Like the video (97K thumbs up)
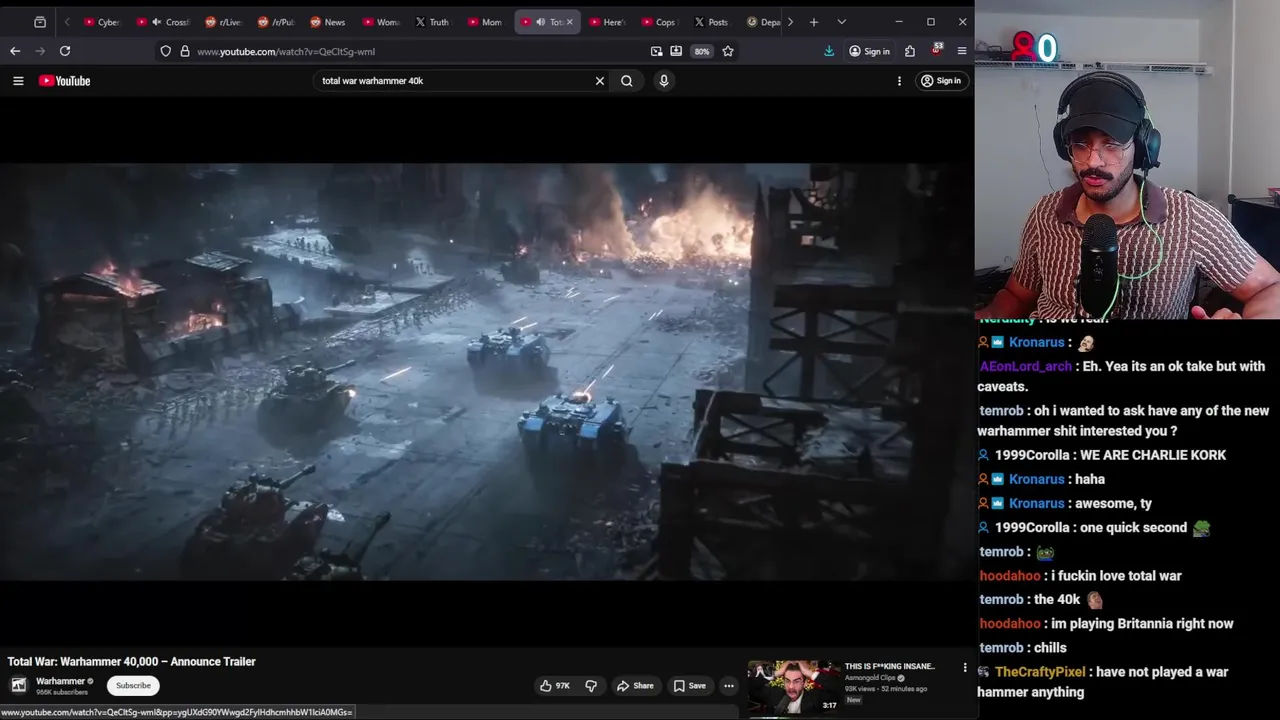Viewport: 1280px width, 720px height. pos(554,686)
